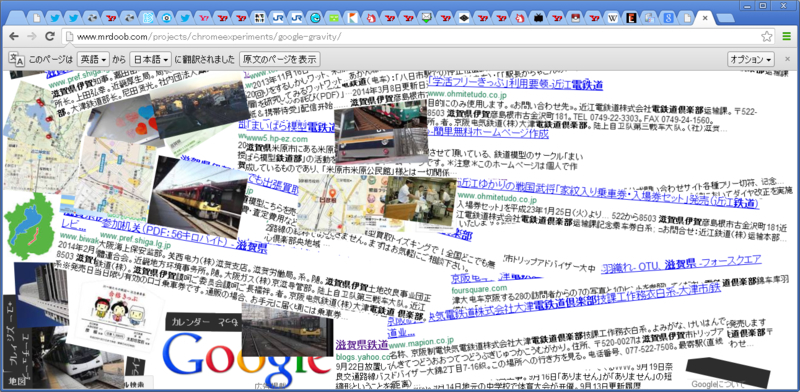Switch to the tab with blue maze icon

147,18
